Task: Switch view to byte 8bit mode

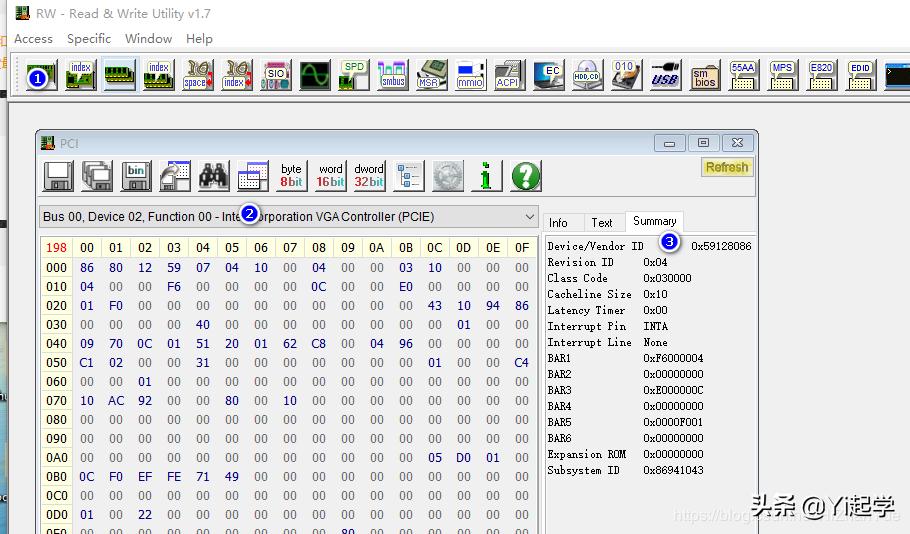Action: (291, 176)
